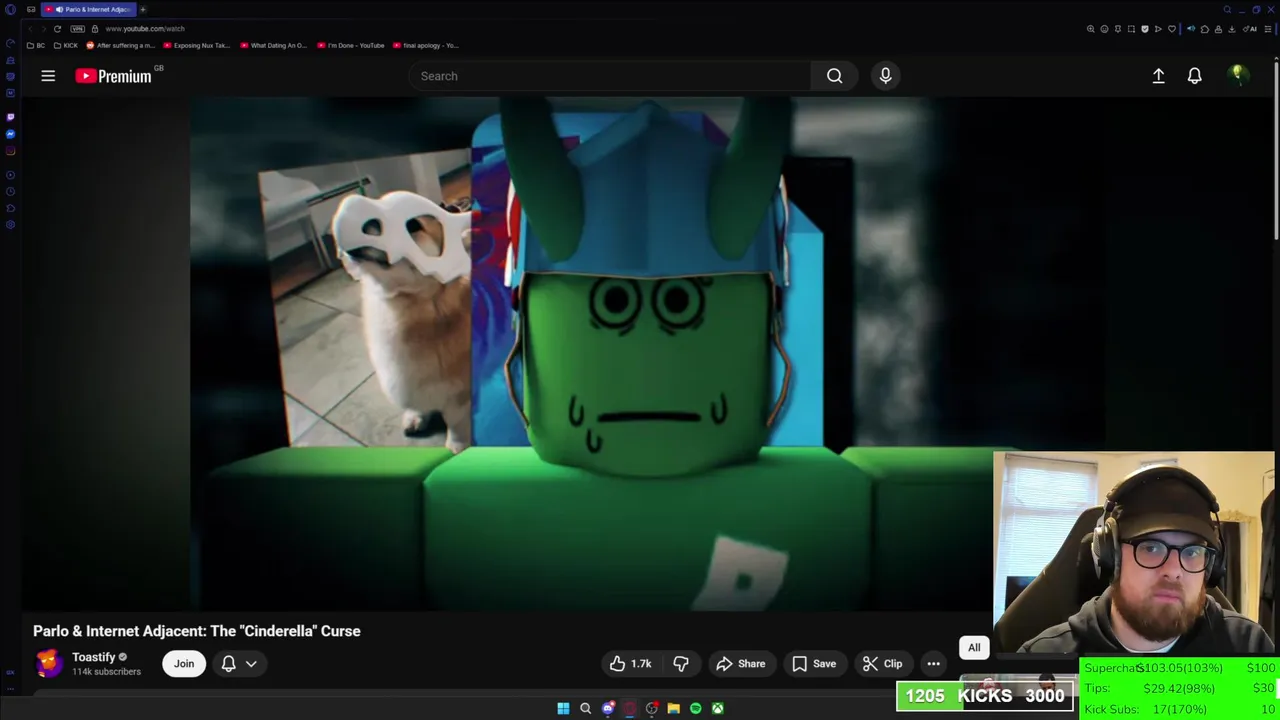Click the page vertical scrollbar
1280x720 pixels.
[x=1276, y=150]
